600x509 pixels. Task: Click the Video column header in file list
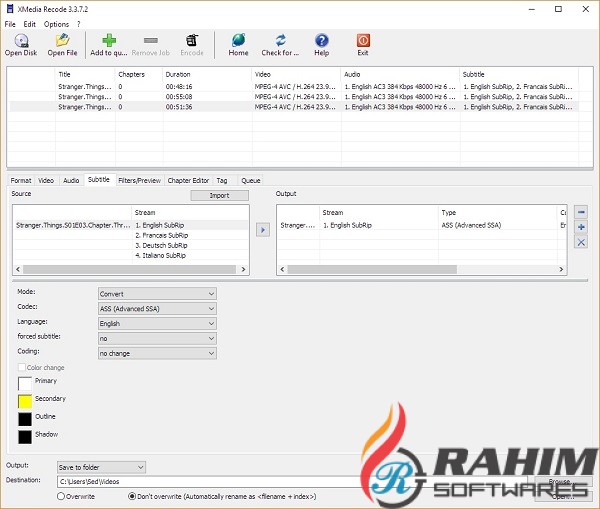pyautogui.click(x=296, y=74)
